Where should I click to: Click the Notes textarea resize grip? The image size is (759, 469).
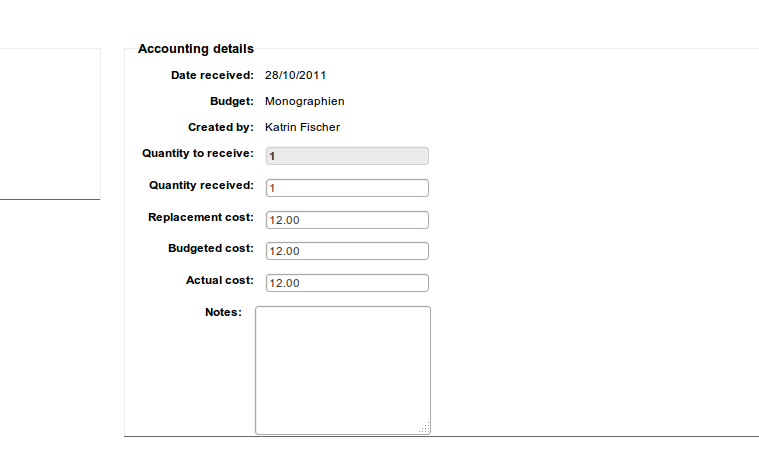click(425, 428)
